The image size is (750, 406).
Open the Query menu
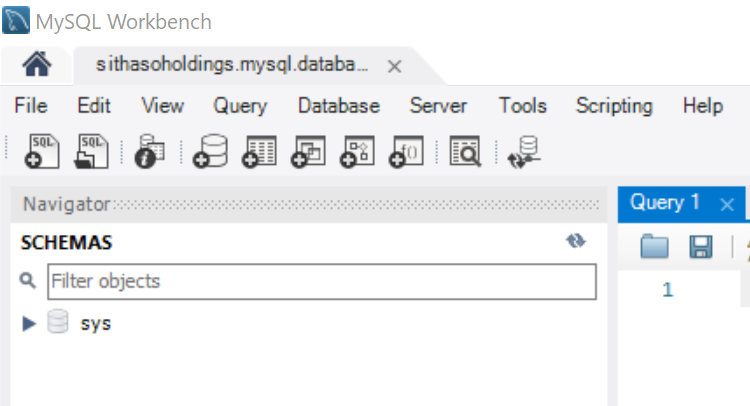tap(240, 106)
